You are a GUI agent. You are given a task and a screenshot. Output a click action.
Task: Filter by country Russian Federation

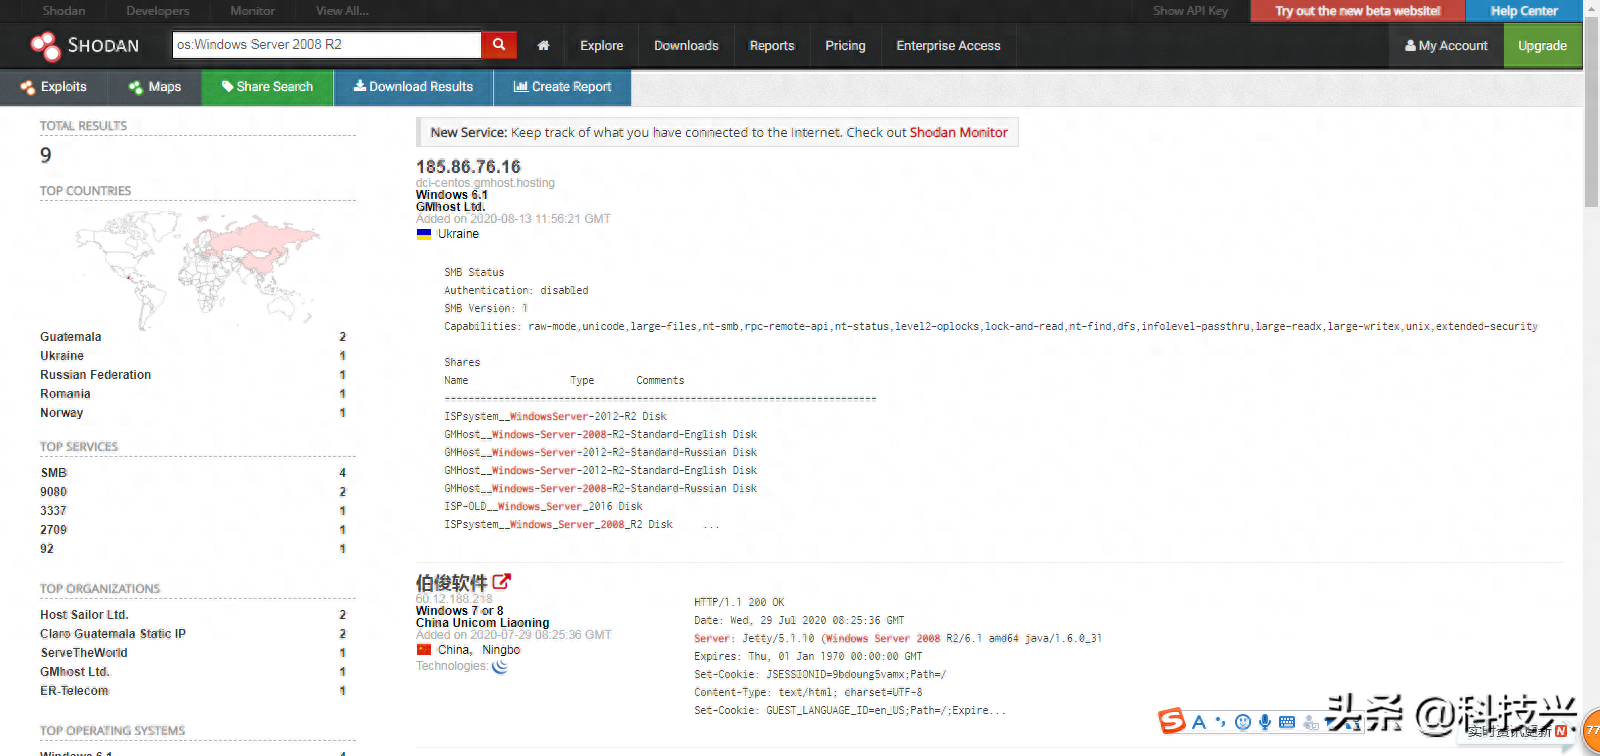click(x=95, y=375)
